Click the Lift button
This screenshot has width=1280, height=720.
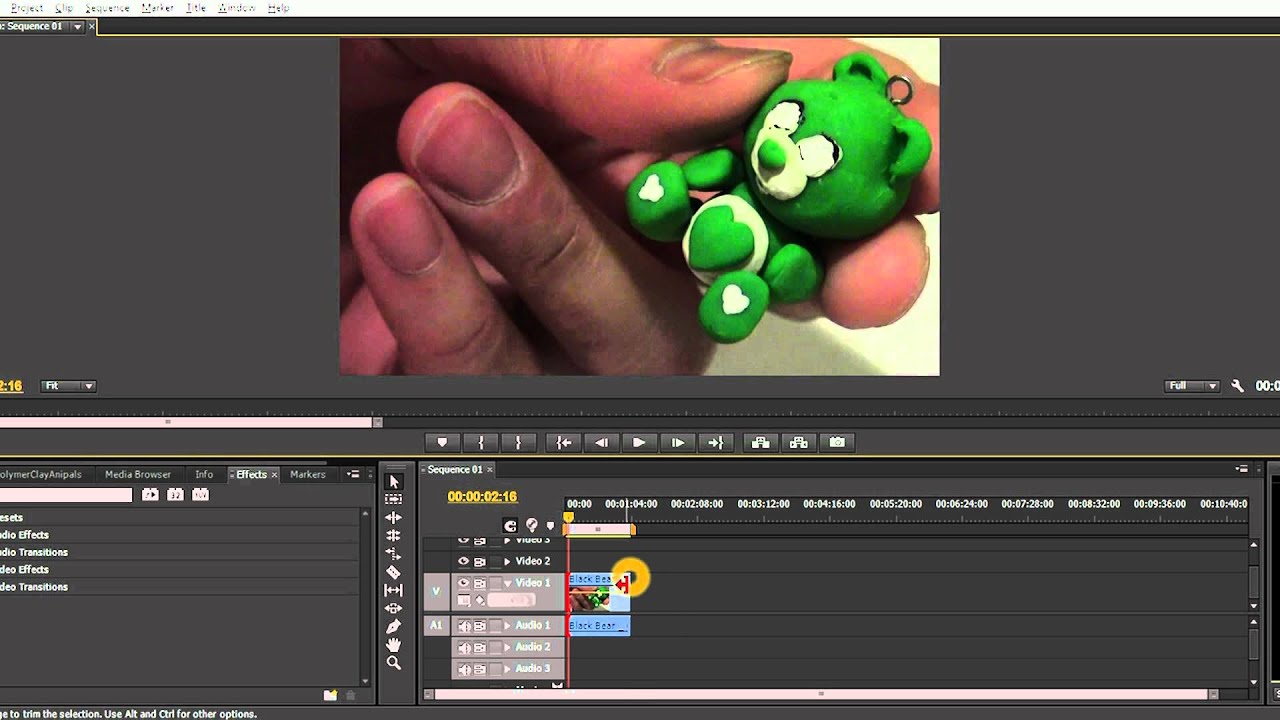coord(760,442)
